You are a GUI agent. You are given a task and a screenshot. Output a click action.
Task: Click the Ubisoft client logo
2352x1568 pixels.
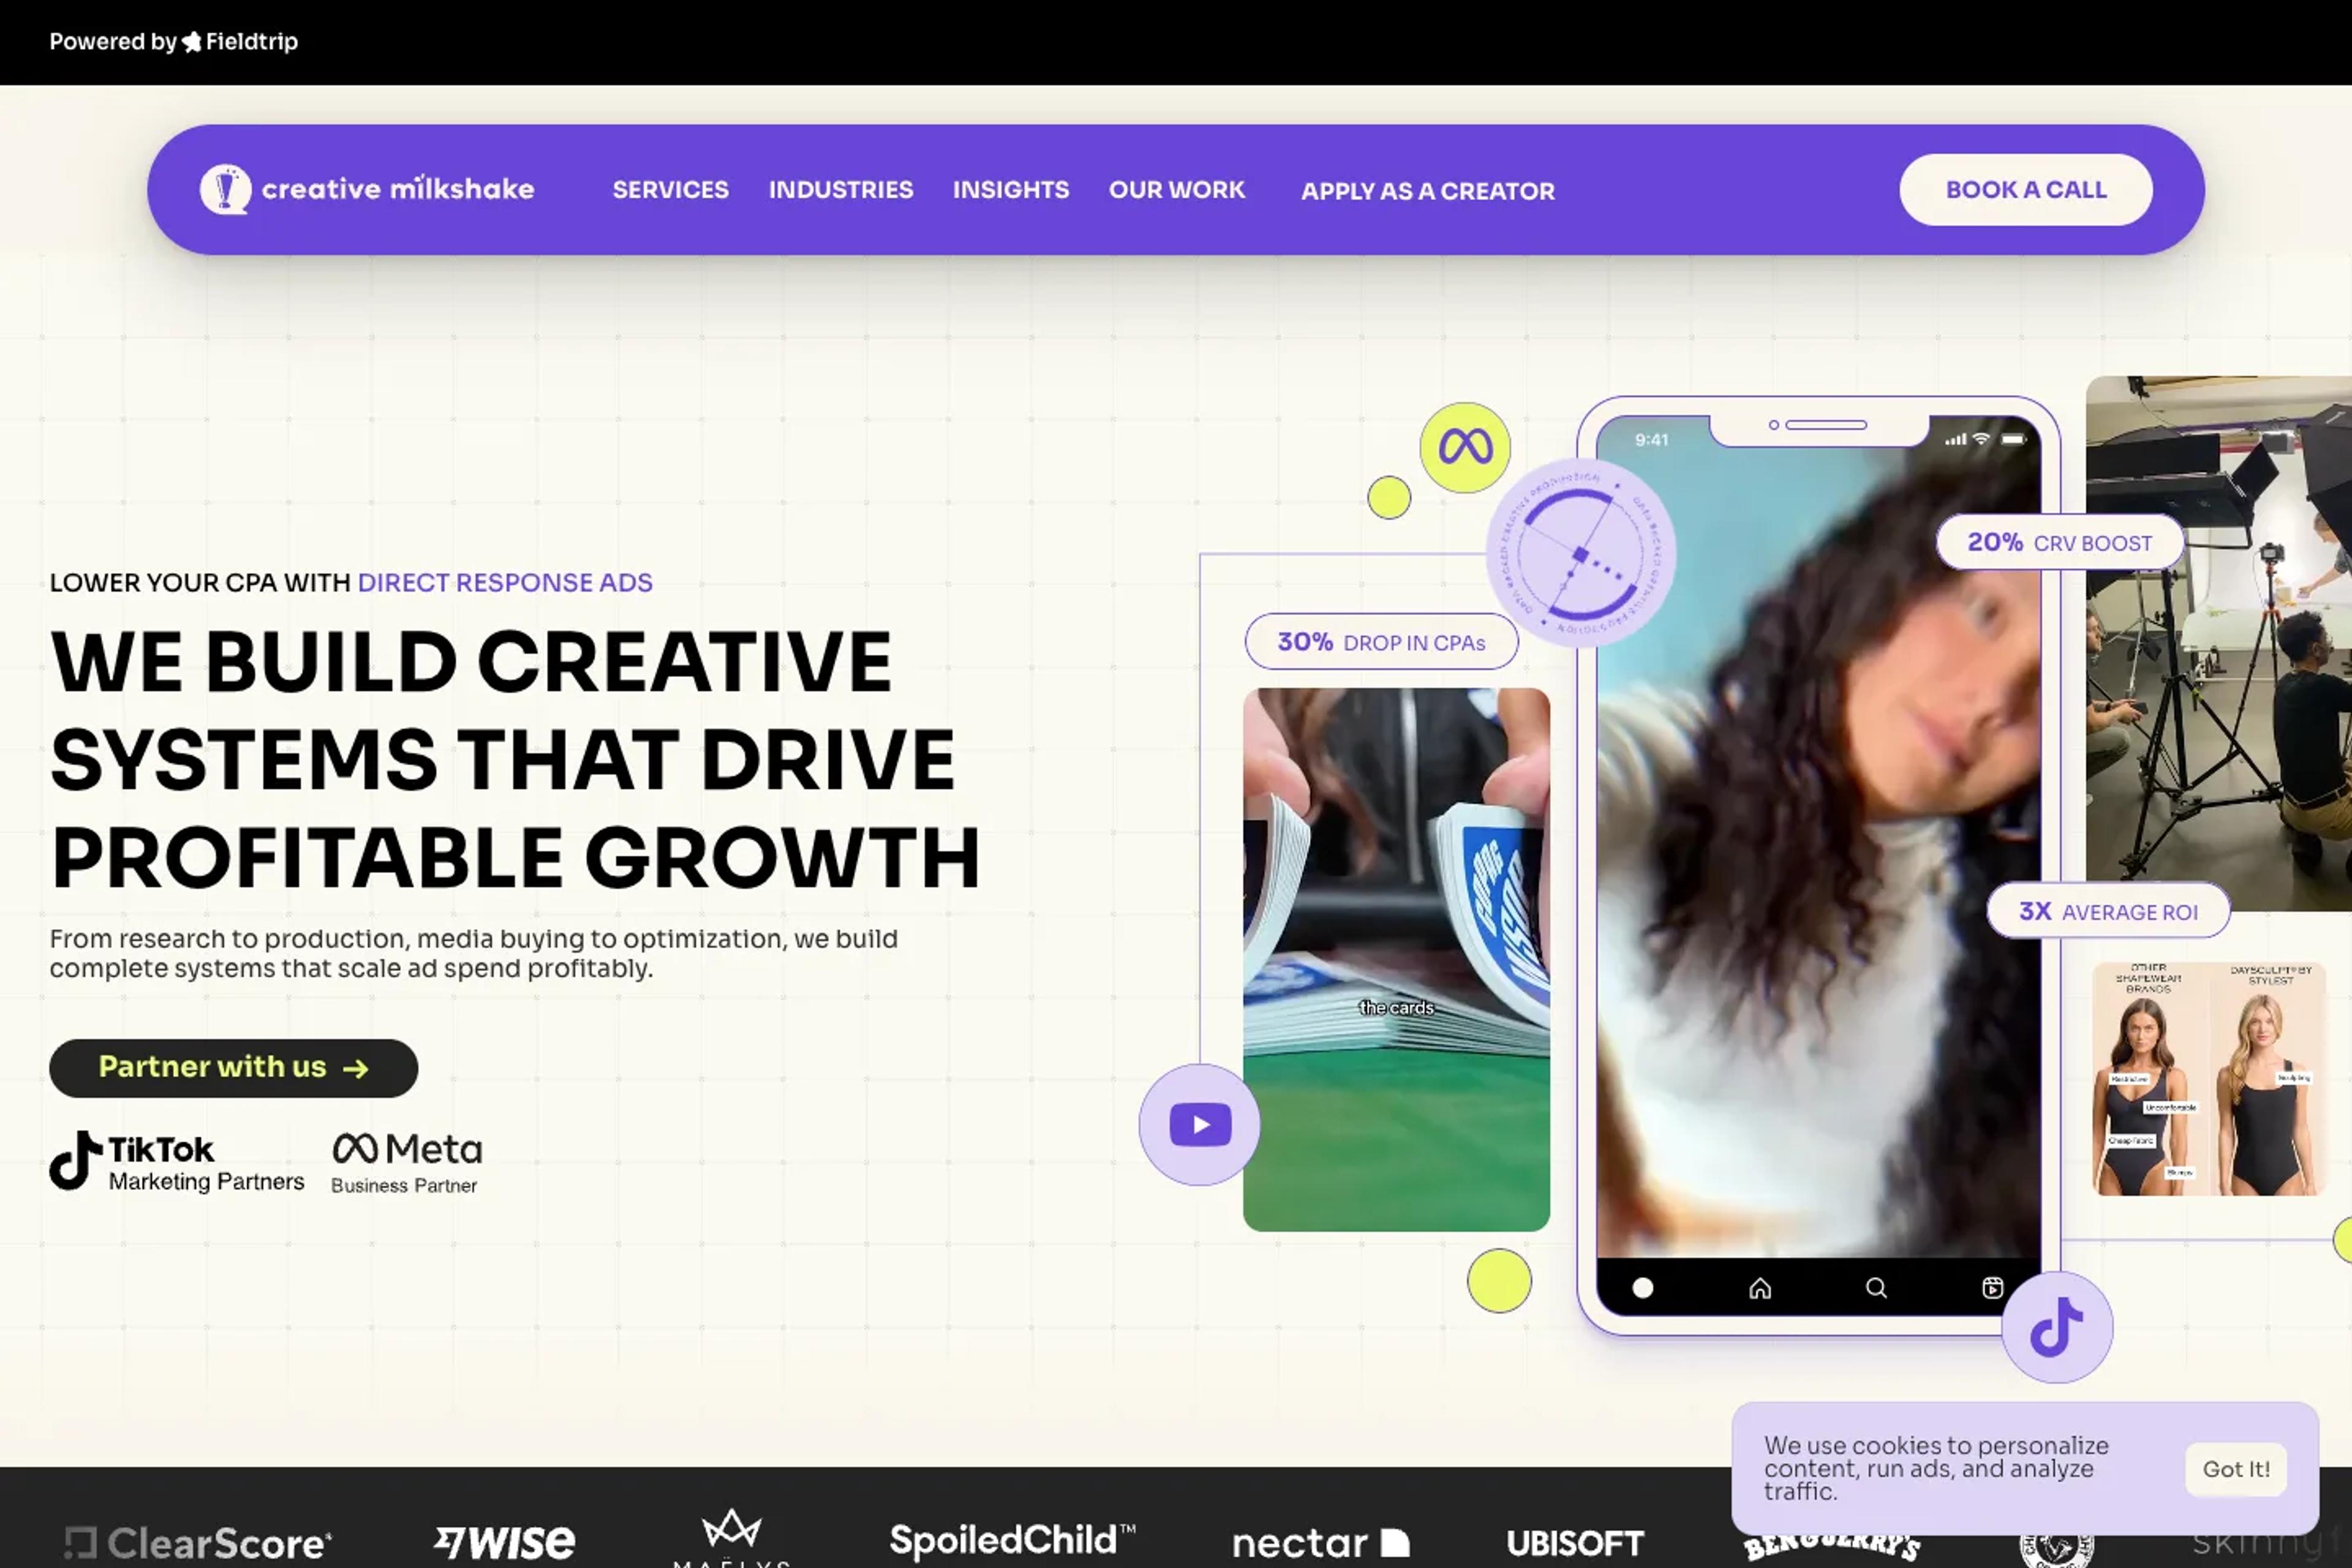pos(1575,1543)
